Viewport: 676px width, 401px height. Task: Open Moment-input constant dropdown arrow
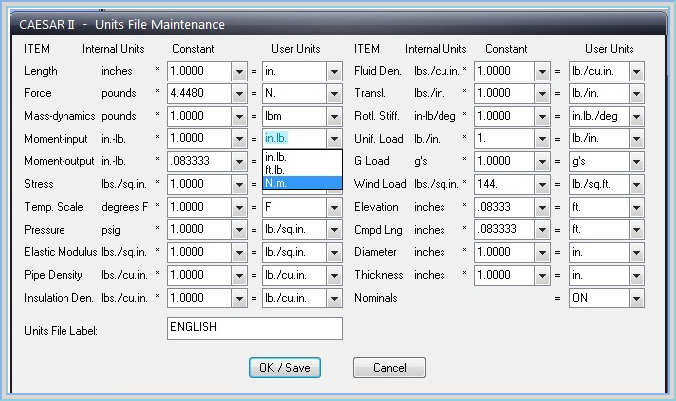239,139
